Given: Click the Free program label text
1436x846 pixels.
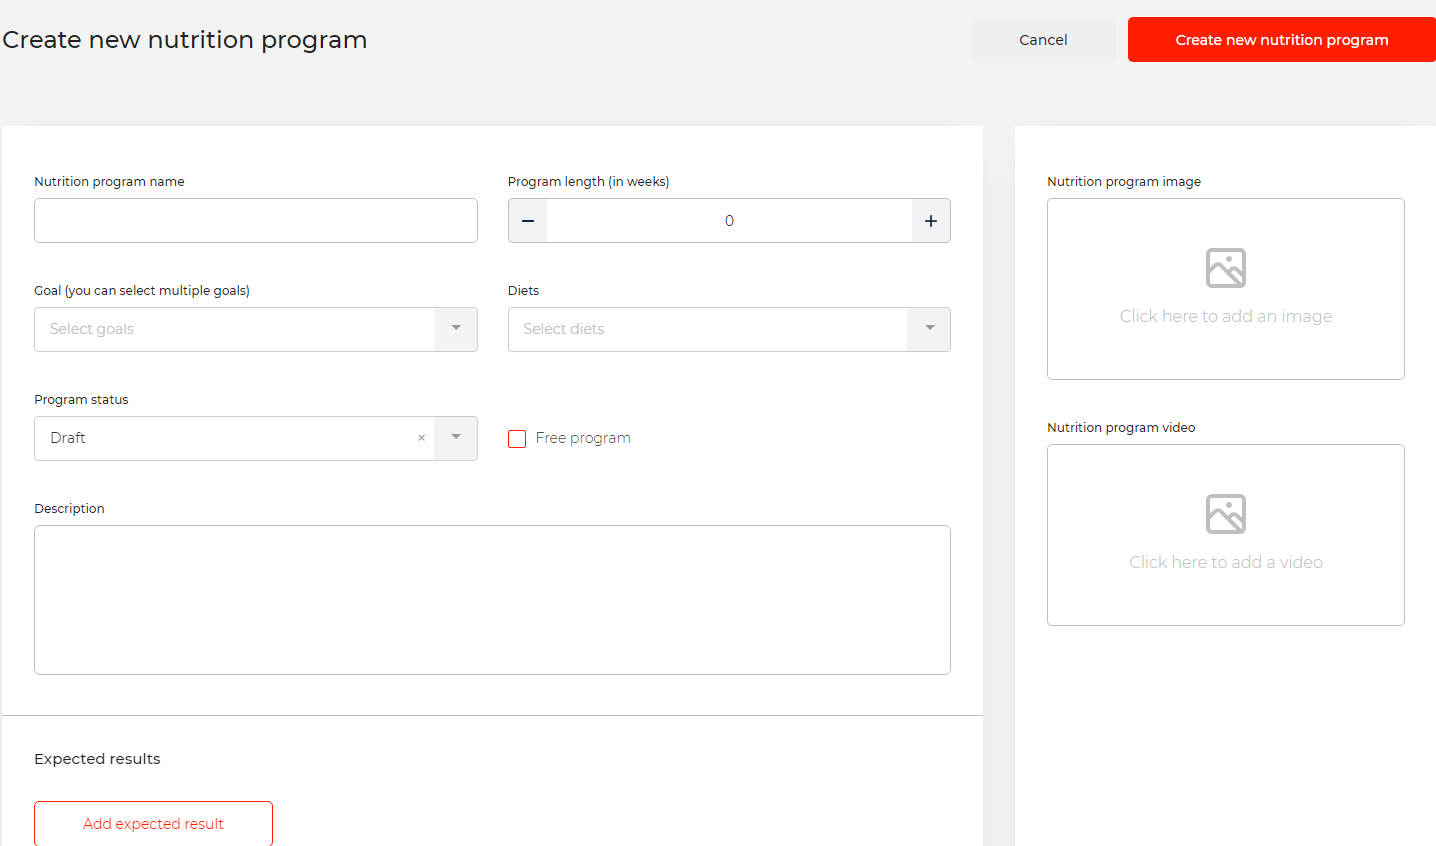Looking at the screenshot, I should 583,438.
